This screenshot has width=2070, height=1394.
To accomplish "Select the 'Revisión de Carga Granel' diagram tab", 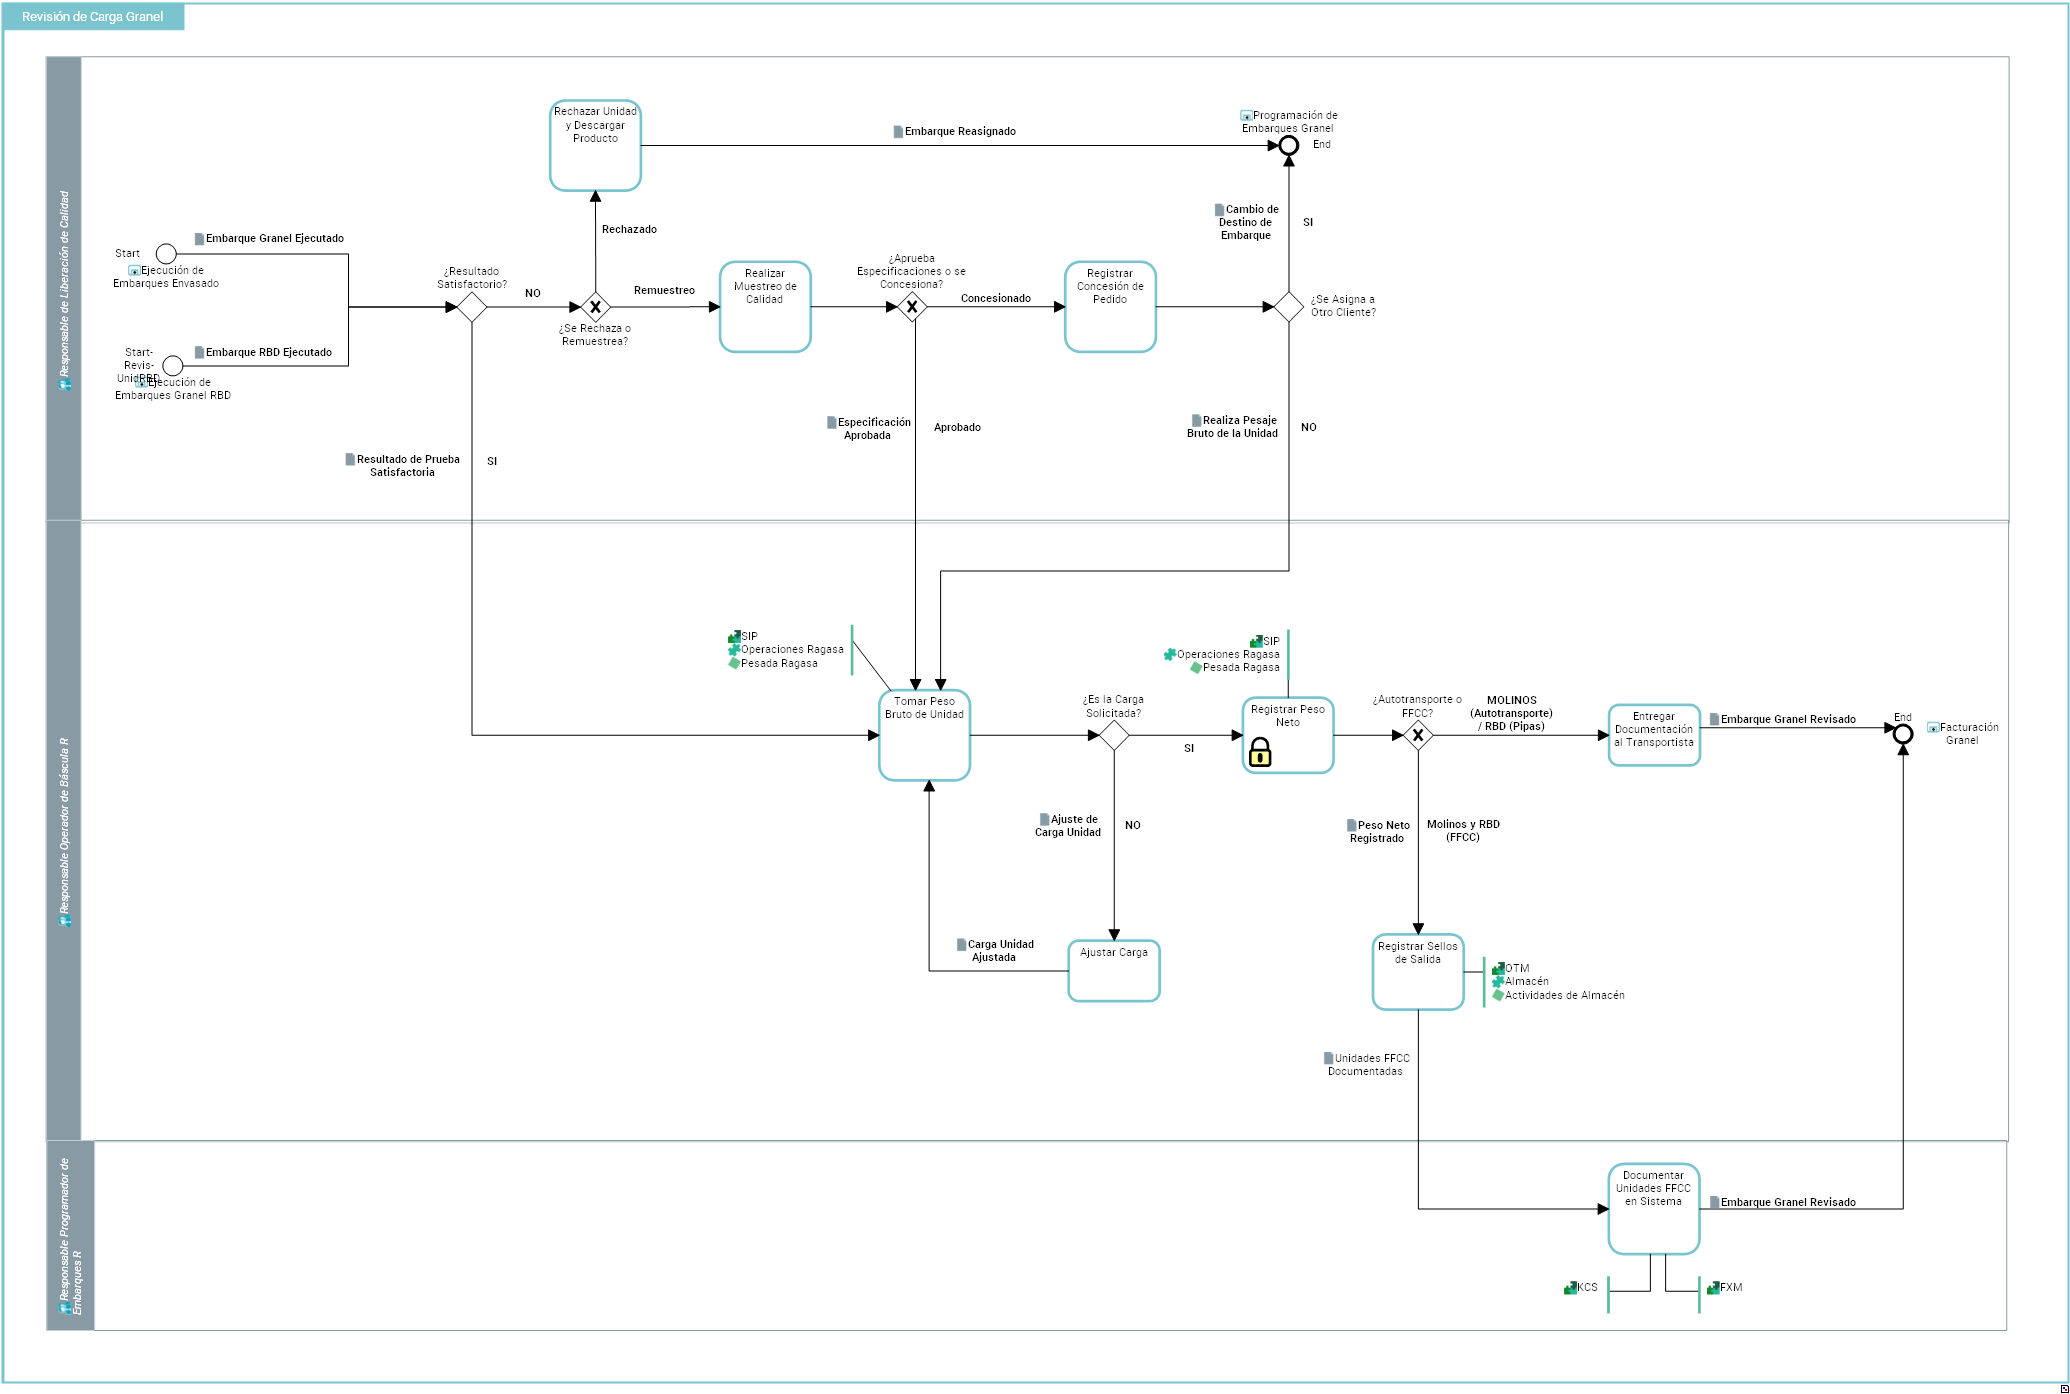I will (93, 17).
